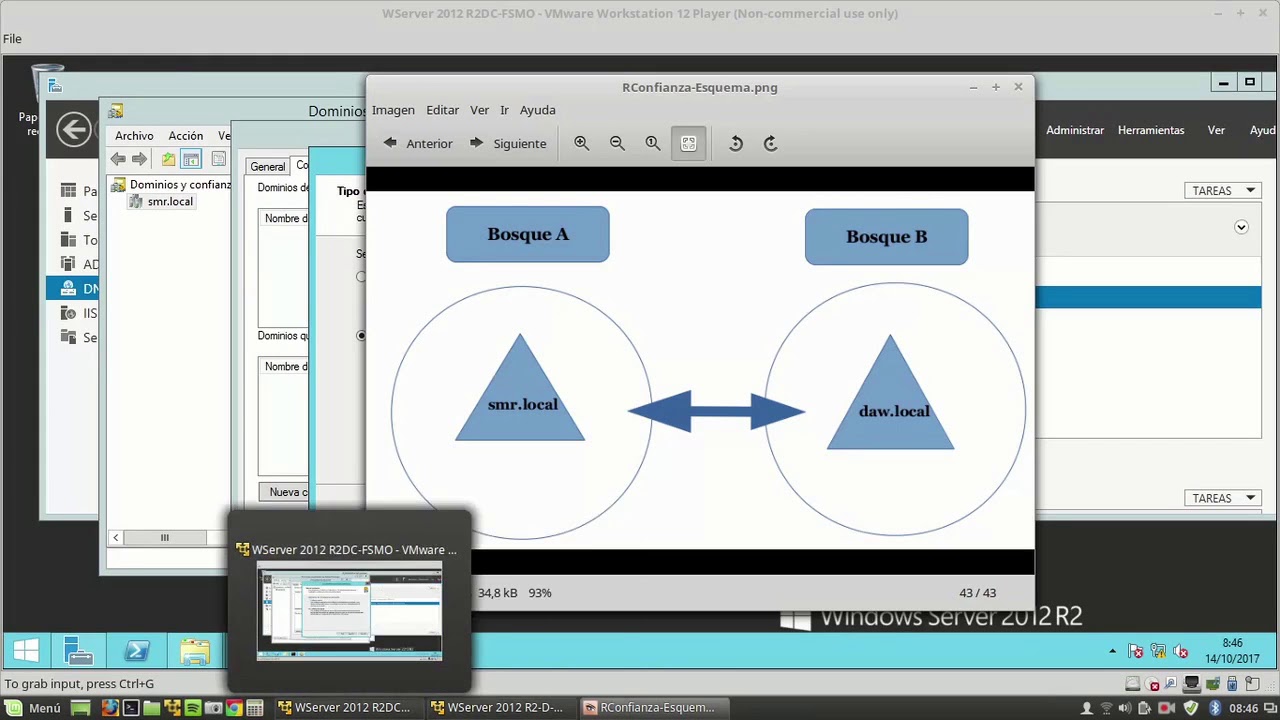Click host volume icon in Mint tray
Image resolution: width=1280 pixels, height=720 pixels.
pyautogui.click(x=1125, y=708)
